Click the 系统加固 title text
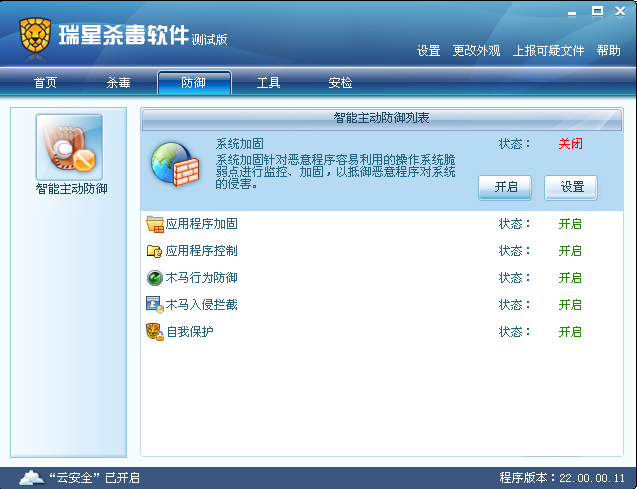The width and height of the screenshot is (637, 489). point(240,144)
